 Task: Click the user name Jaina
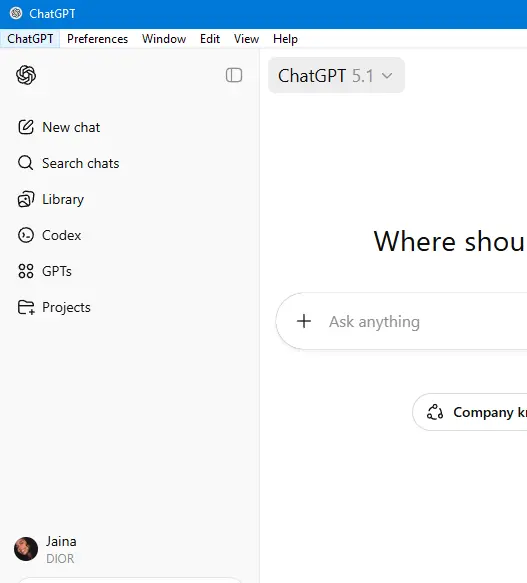[61, 541]
